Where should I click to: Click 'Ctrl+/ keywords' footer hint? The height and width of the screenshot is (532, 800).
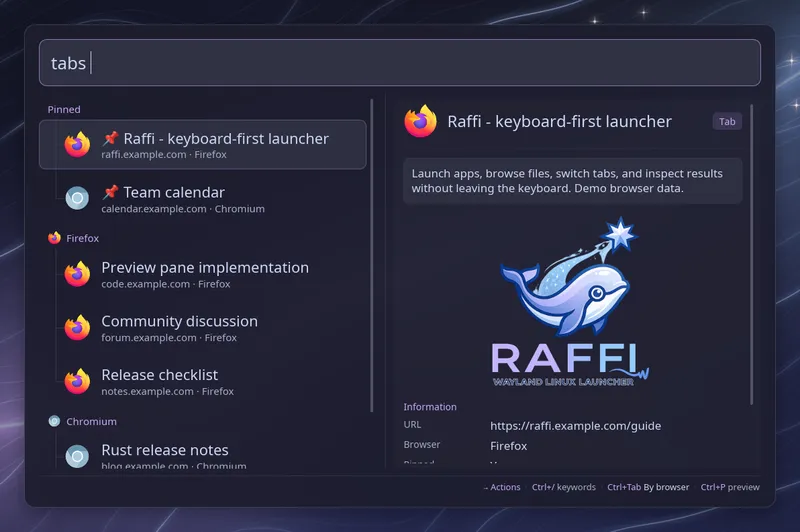pos(563,487)
